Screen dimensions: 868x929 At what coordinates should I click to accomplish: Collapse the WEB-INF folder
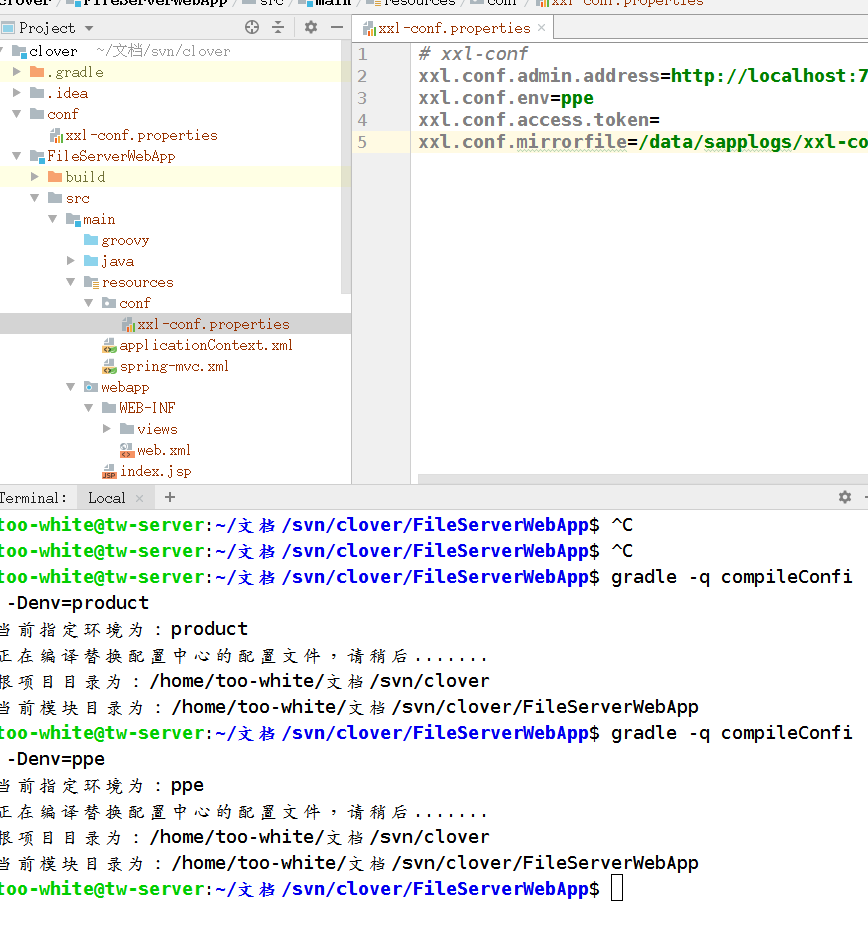coord(89,408)
